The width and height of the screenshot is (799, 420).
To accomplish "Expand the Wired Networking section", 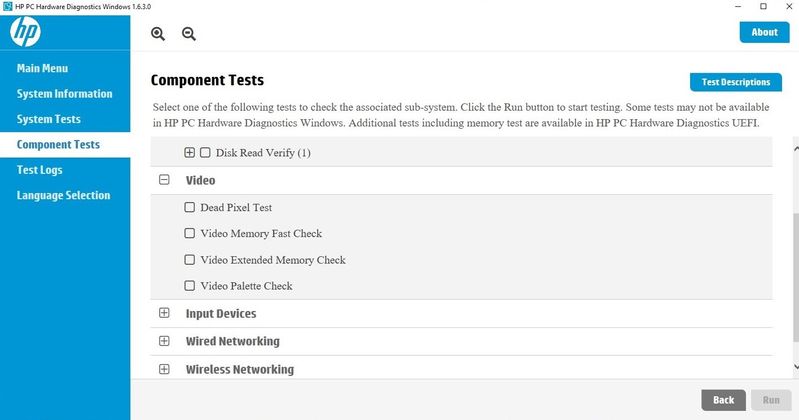I will point(164,340).
